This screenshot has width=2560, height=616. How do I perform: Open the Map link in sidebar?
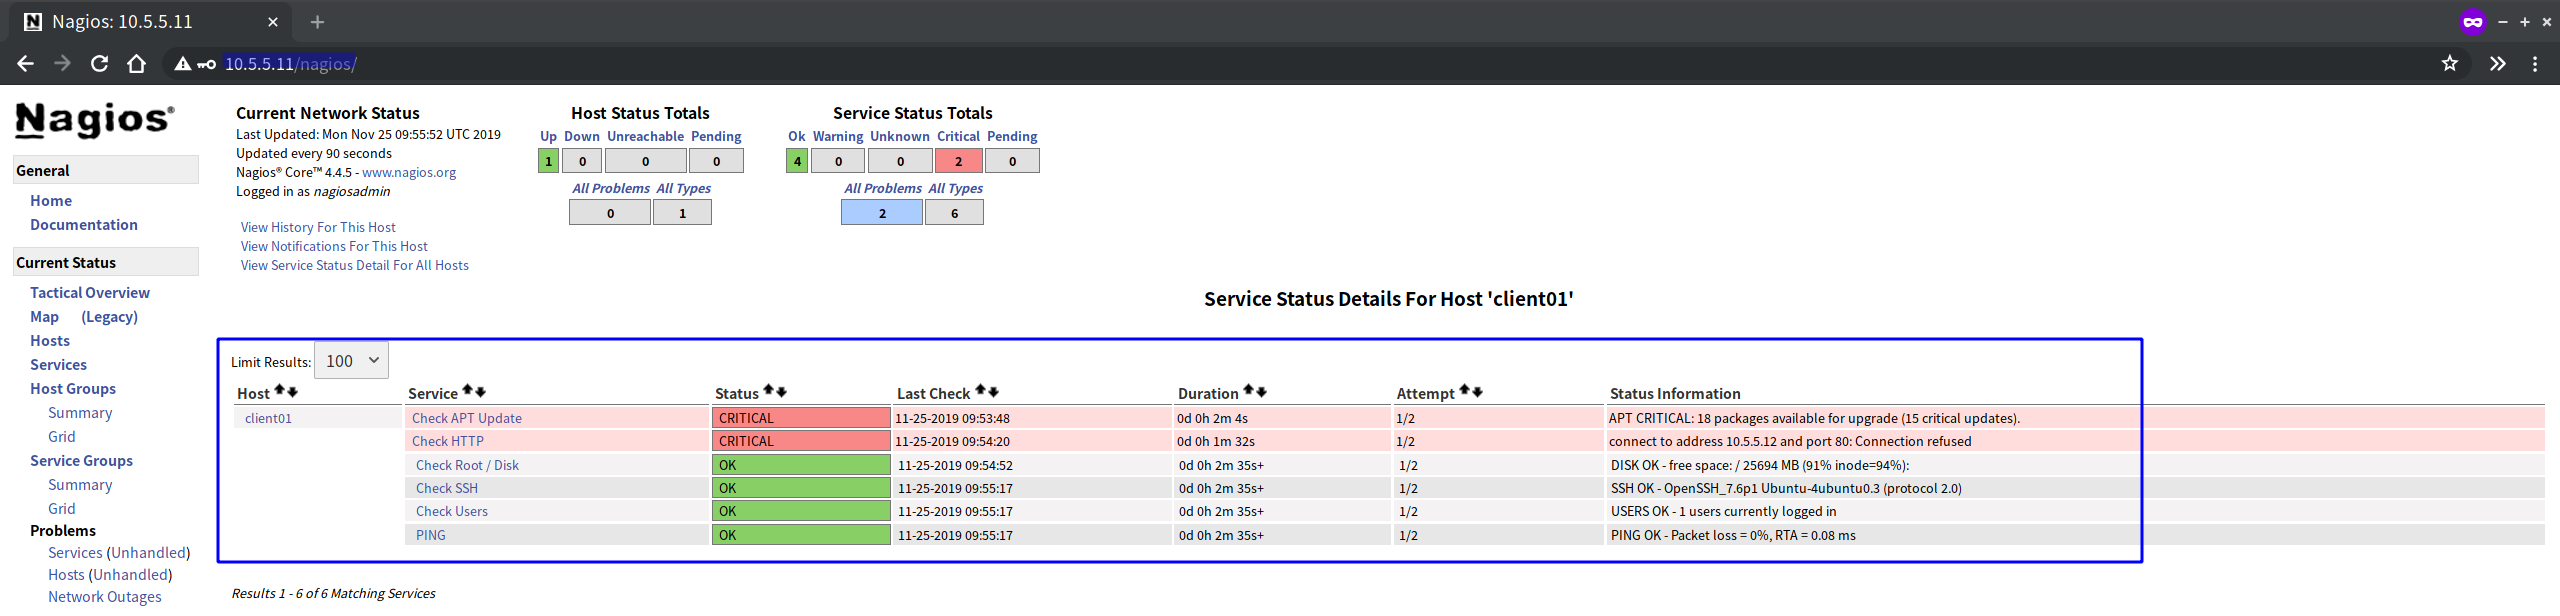44,316
